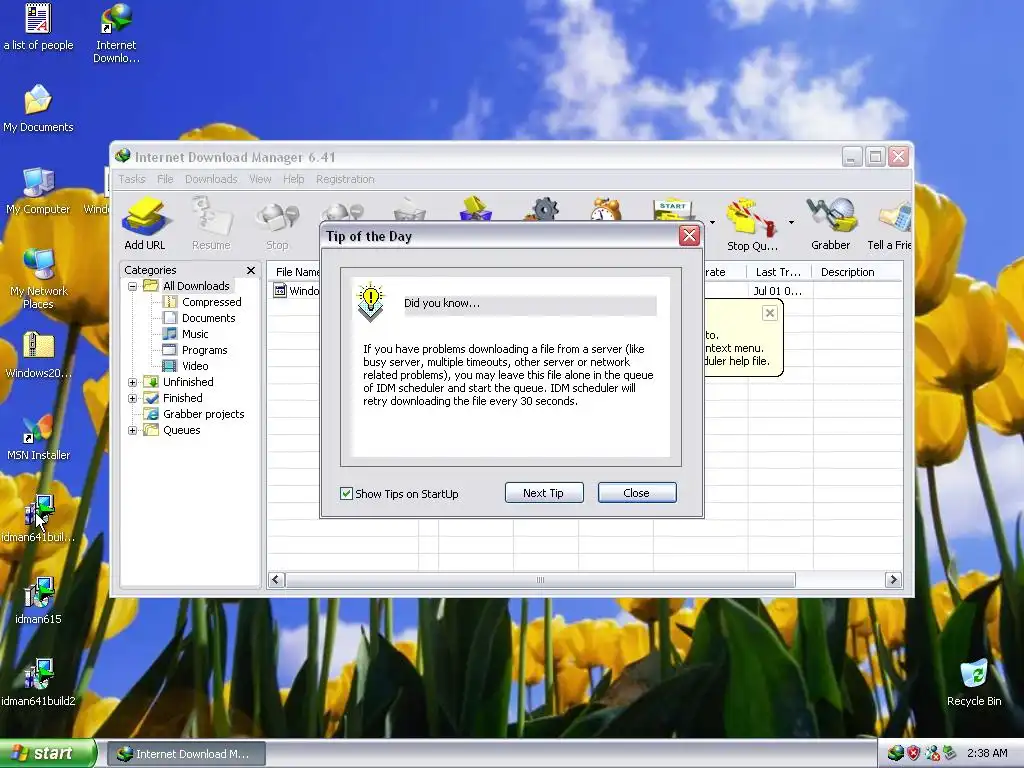Viewport: 1024px width, 768px height.
Task: Click the Stop All globe icon in toolbar
Action: 343,211
